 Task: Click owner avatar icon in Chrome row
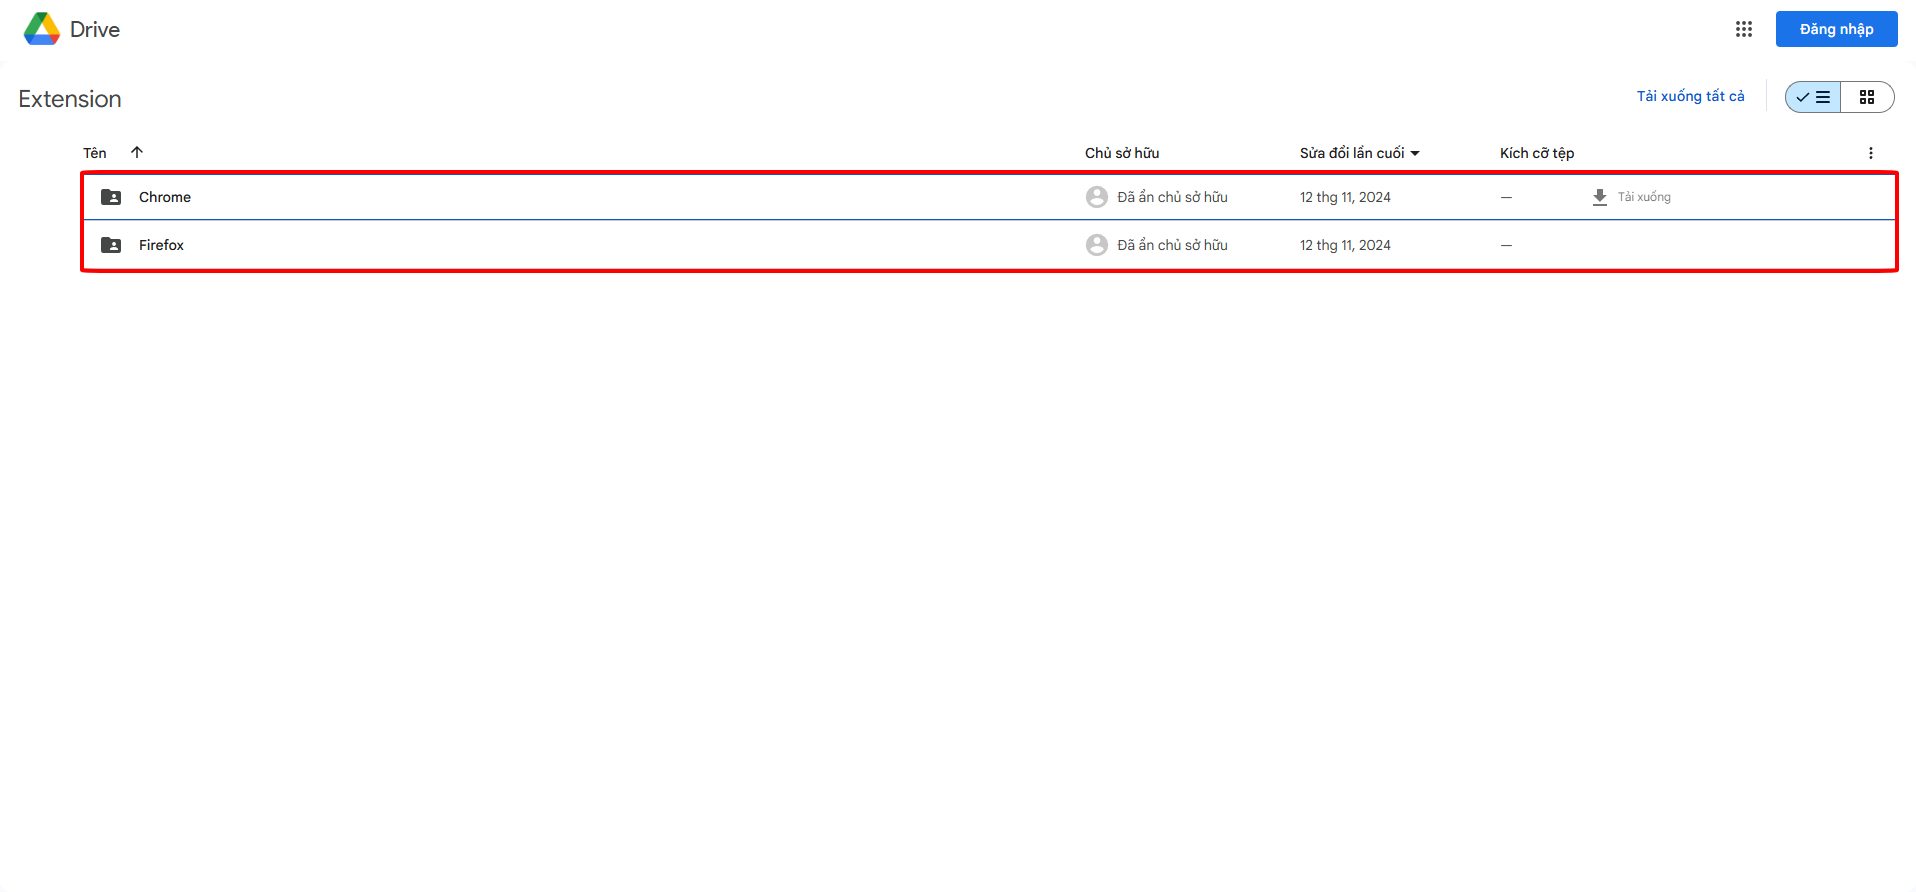tap(1097, 197)
